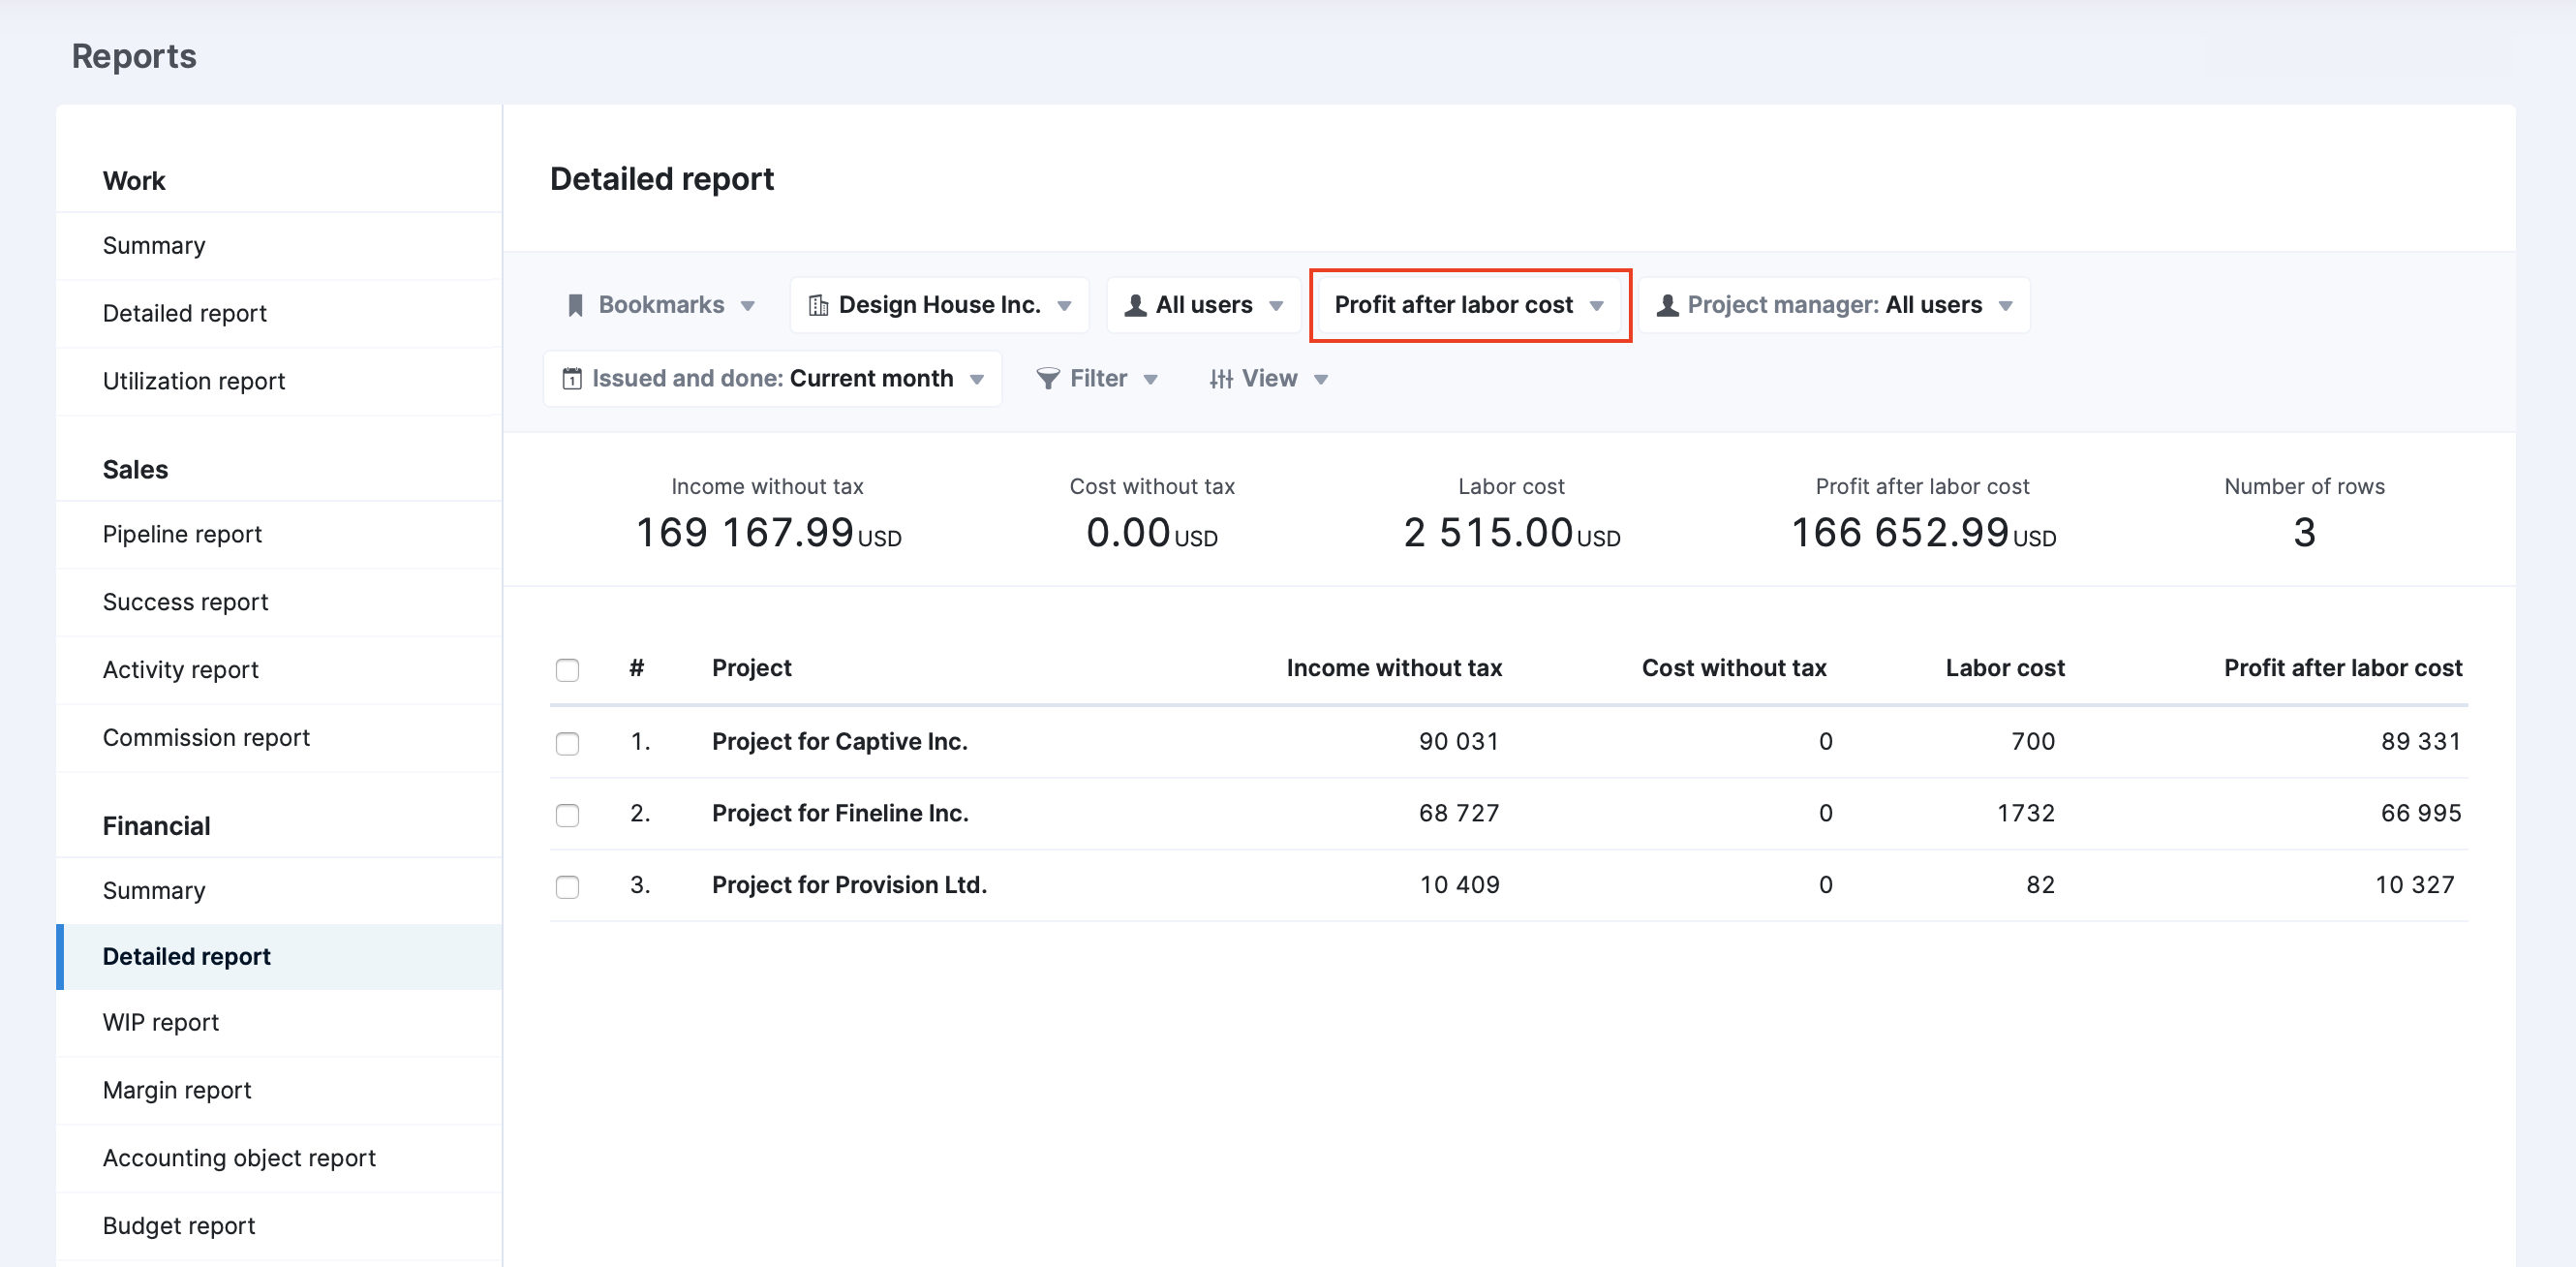Image resolution: width=2576 pixels, height=1267 pixels.
Task: Open Project for Provision Ltd. link
Action: point(849,886)
